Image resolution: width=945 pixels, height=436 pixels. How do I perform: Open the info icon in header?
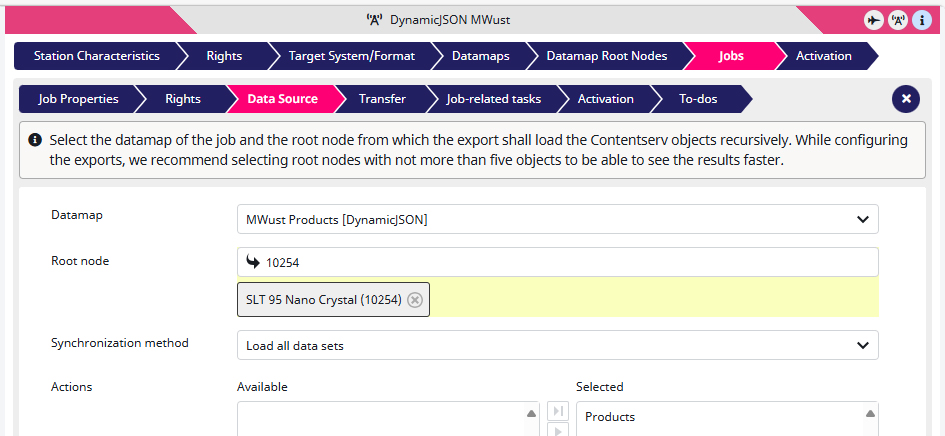tap(922, 20)
